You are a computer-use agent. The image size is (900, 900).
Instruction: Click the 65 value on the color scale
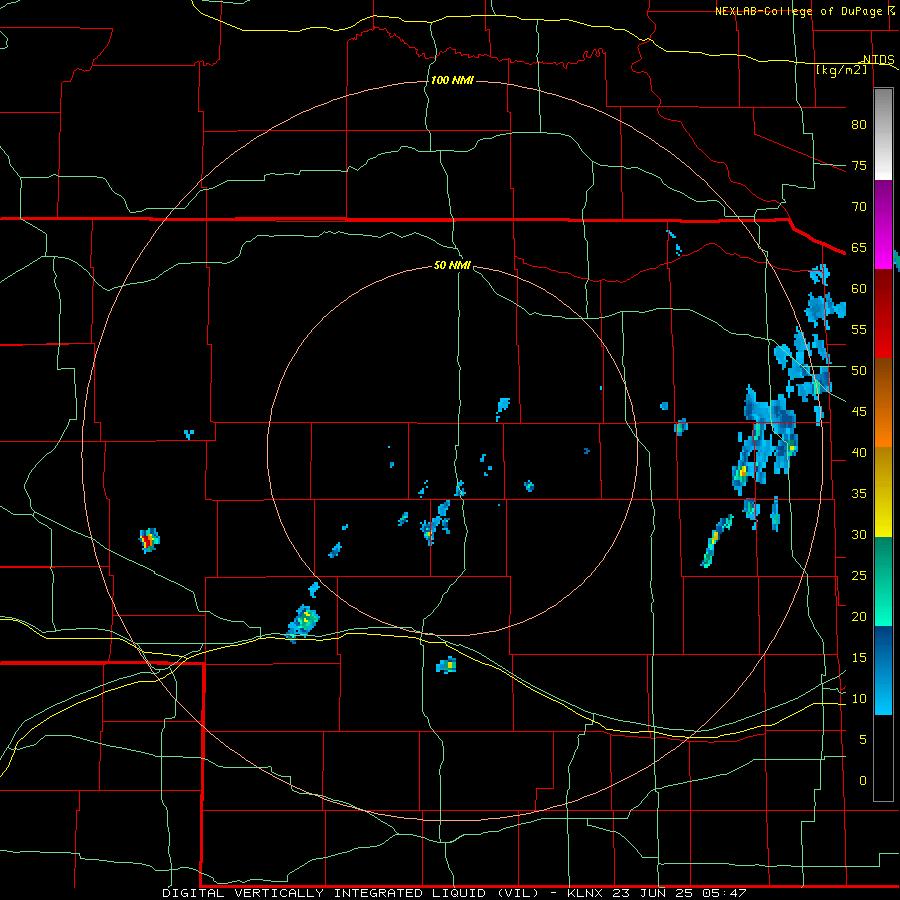[859, 248]
